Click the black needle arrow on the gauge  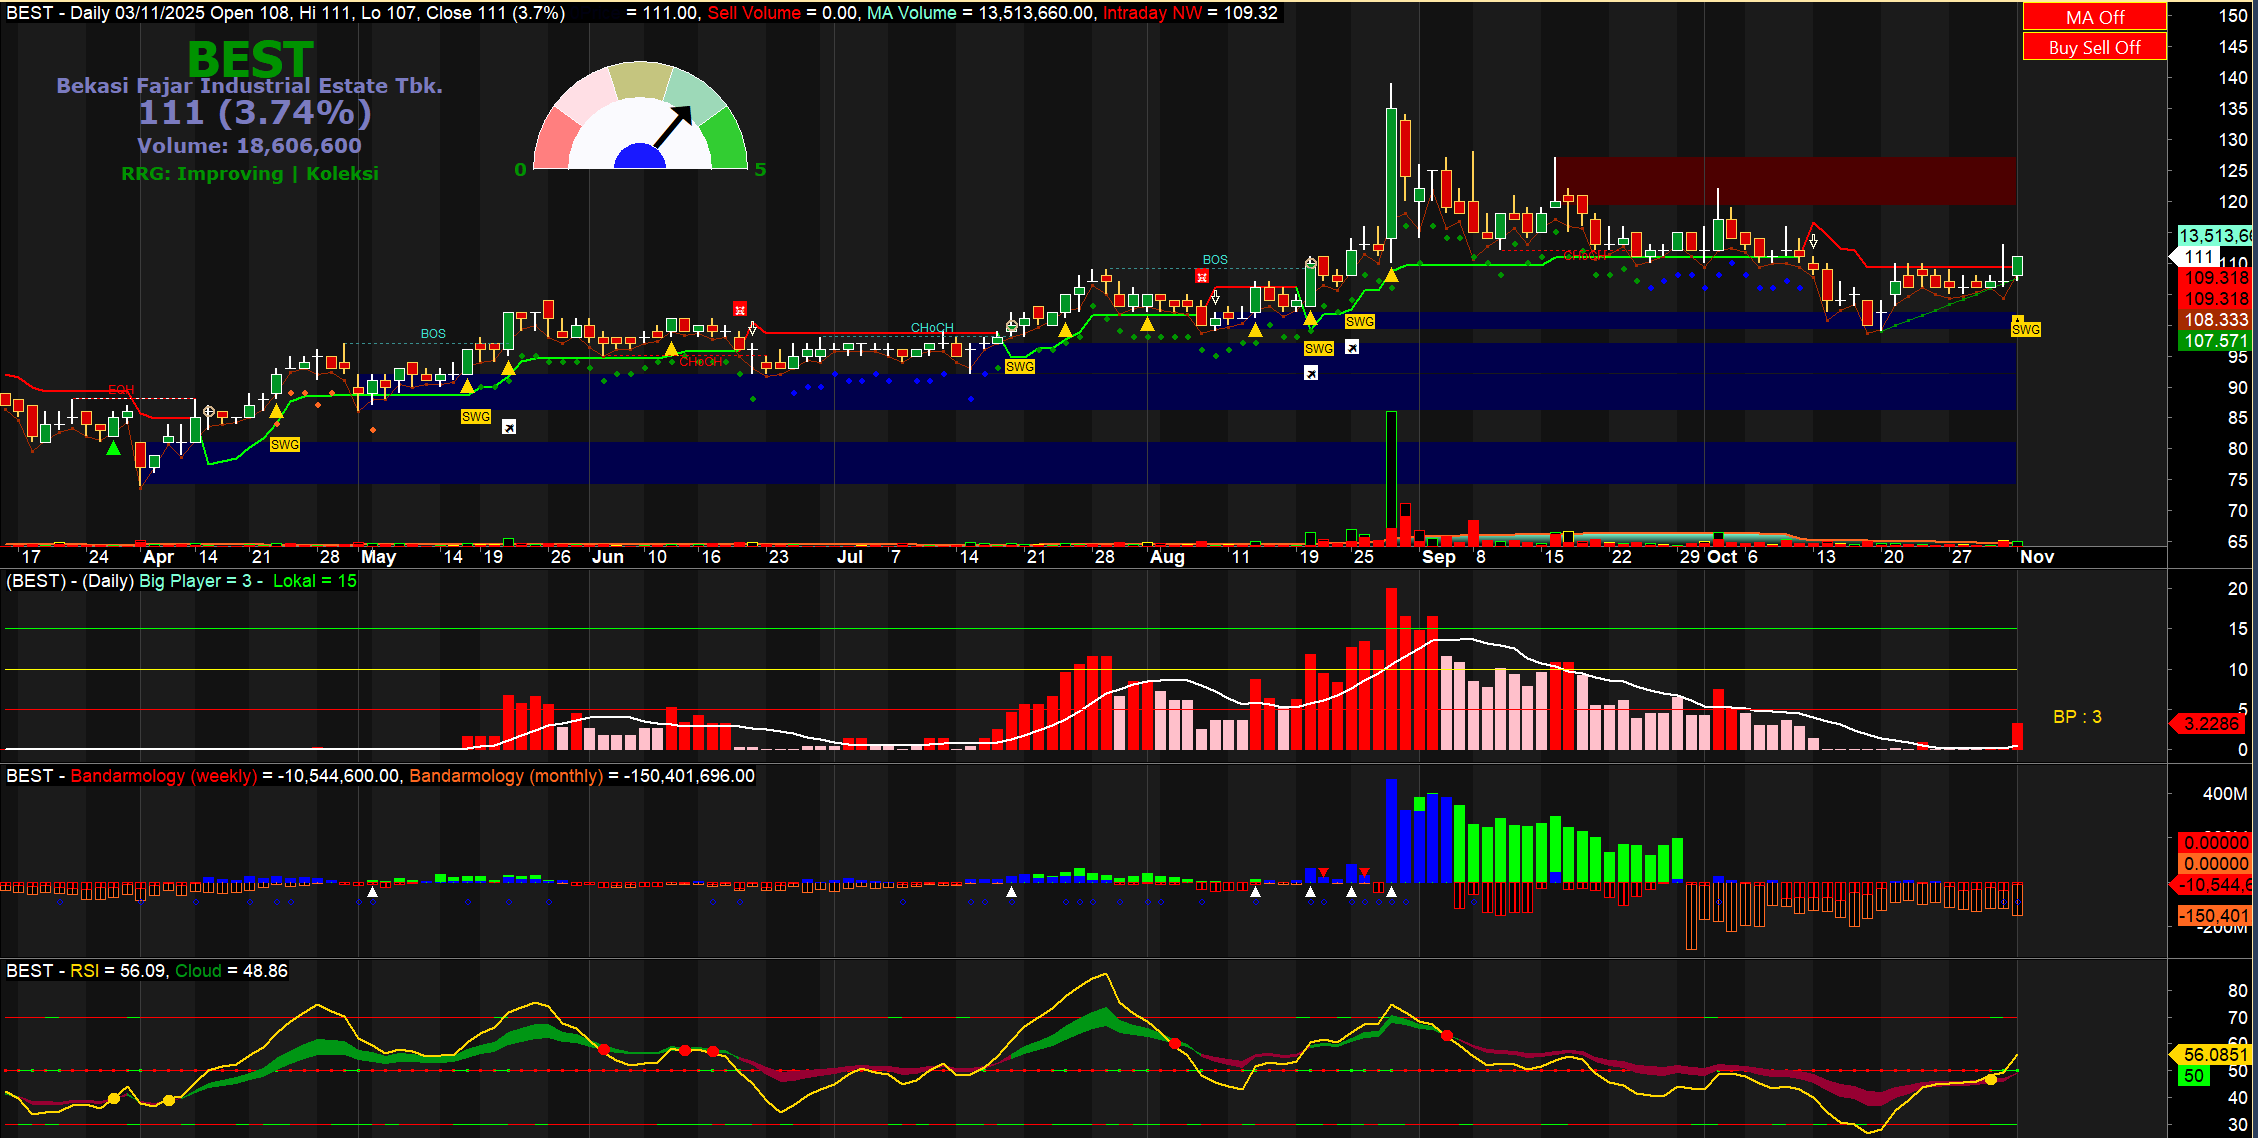pyautogui.click(x=674, y=126)
